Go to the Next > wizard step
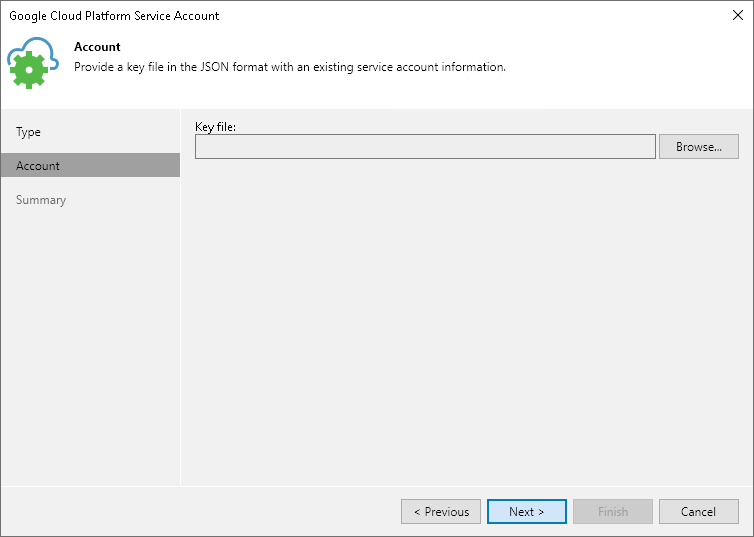The height and width of the screenshot is (537, 754). coord(527,512)
